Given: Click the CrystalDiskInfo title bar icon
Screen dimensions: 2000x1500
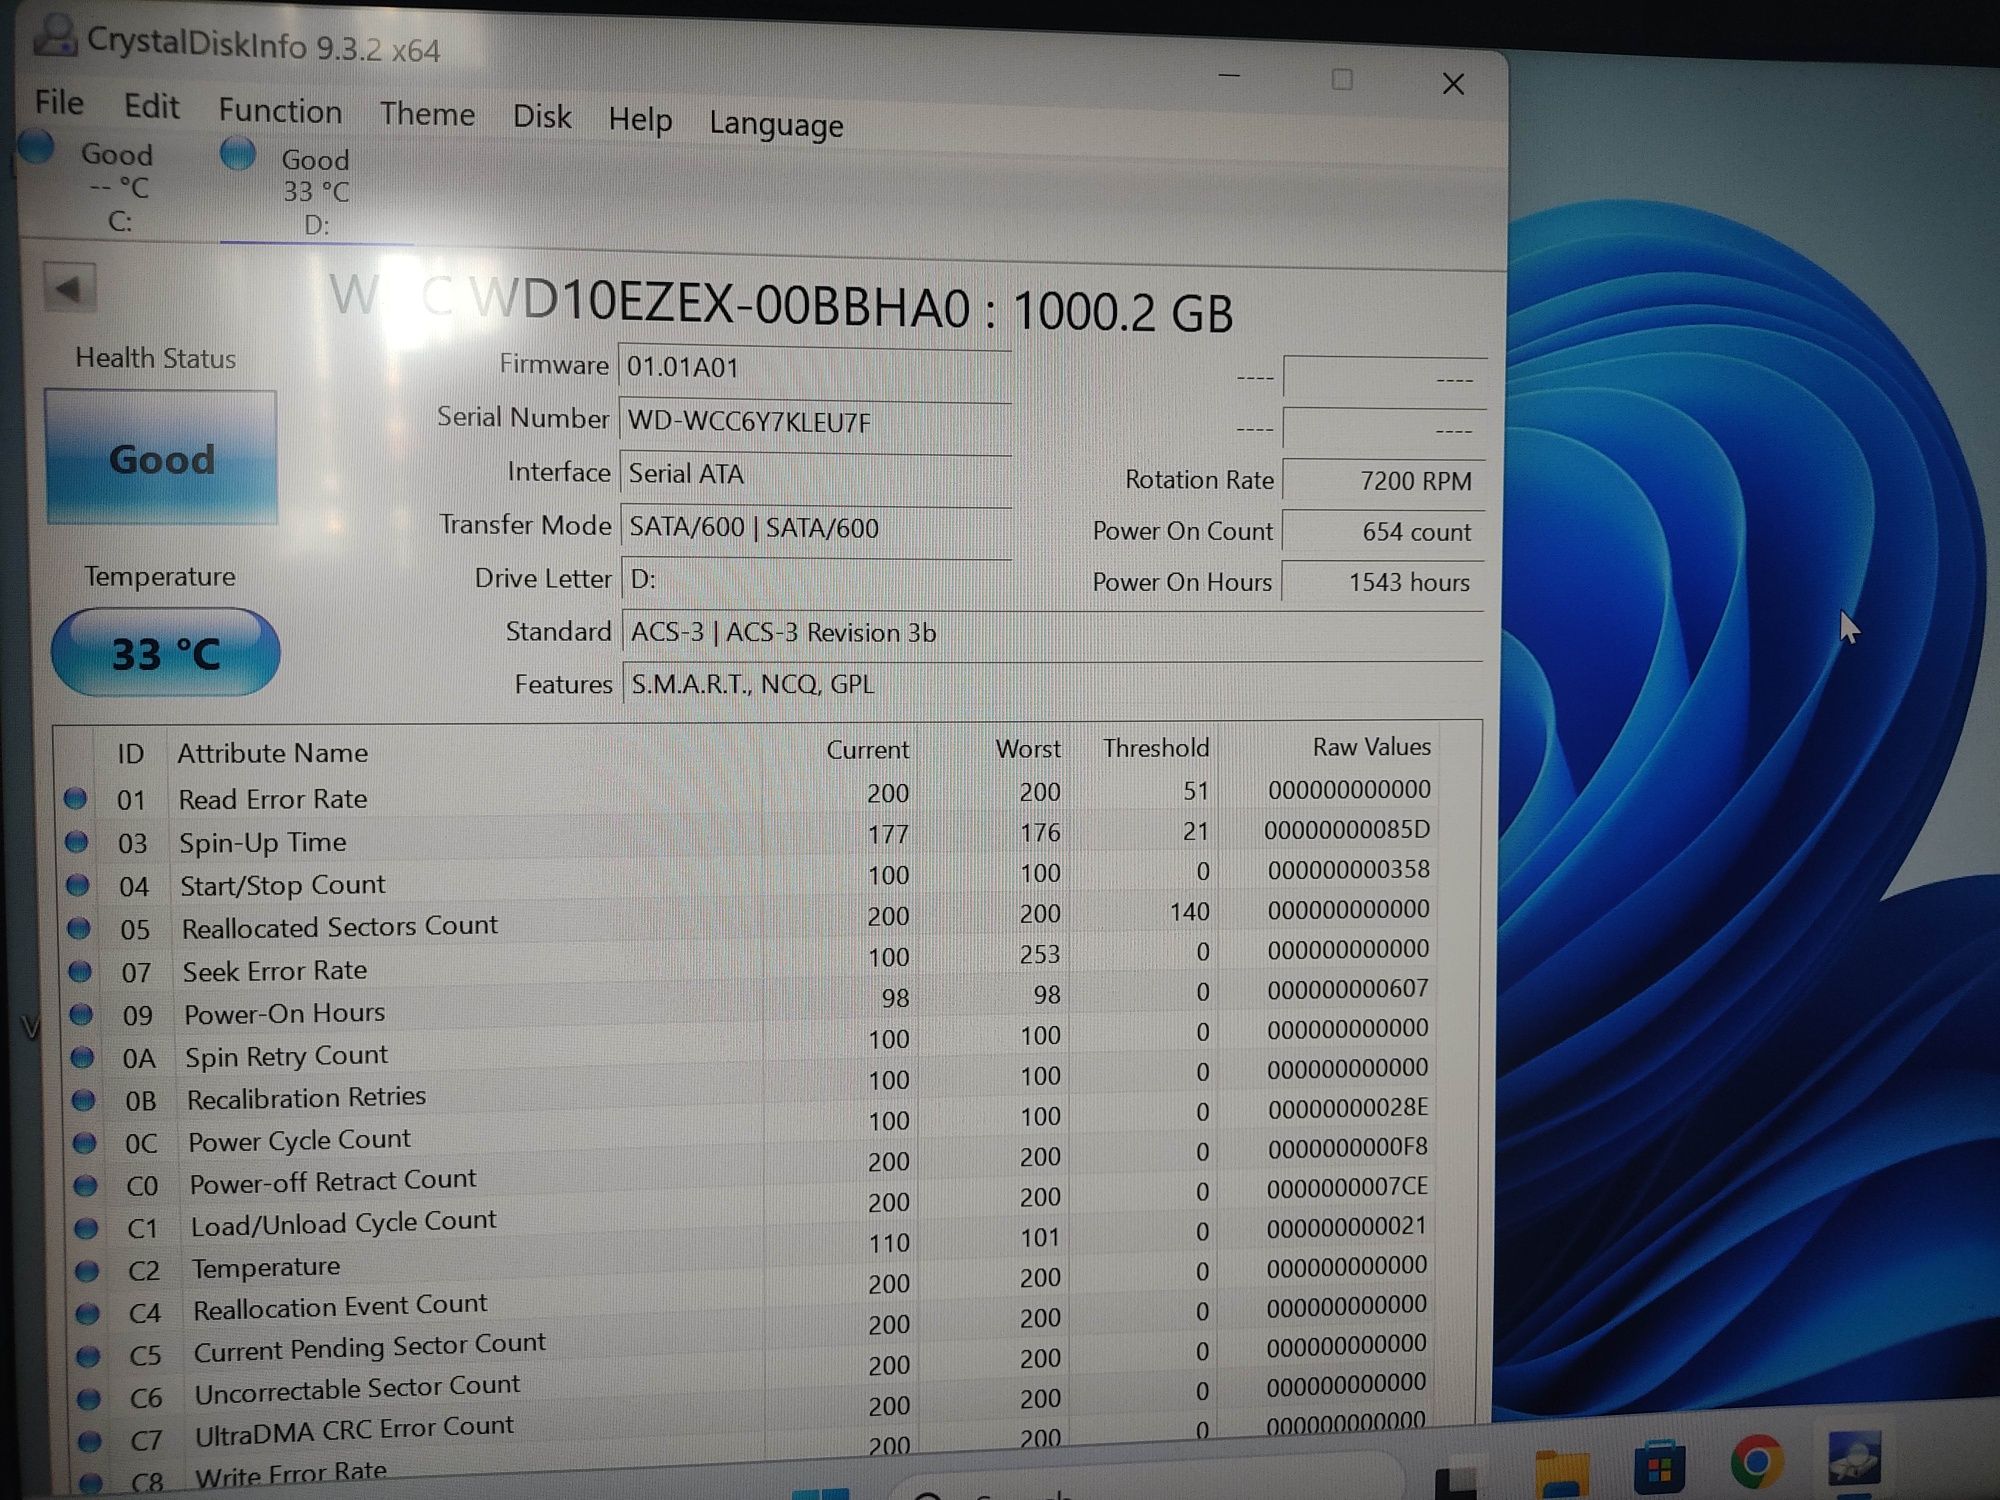Looking at the screenshot, I should pyautogui.click(x=55, y=37).
